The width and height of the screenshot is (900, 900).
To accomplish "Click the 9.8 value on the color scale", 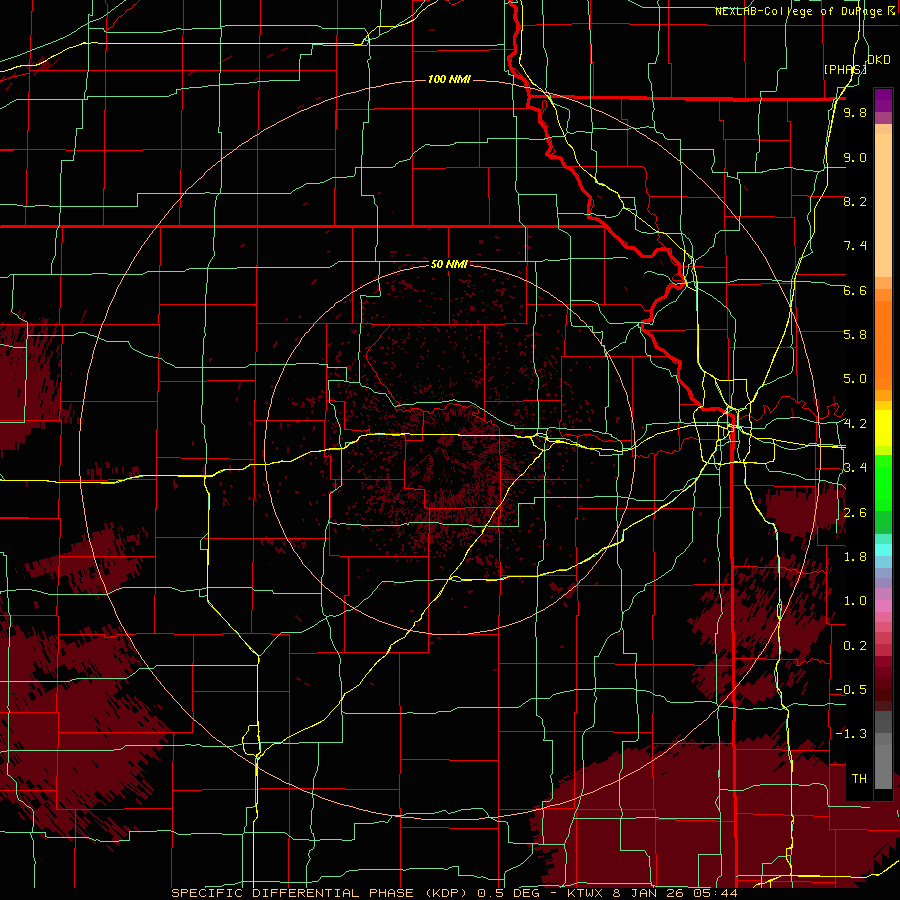I will pyautogui.click(x=855, y=112).
